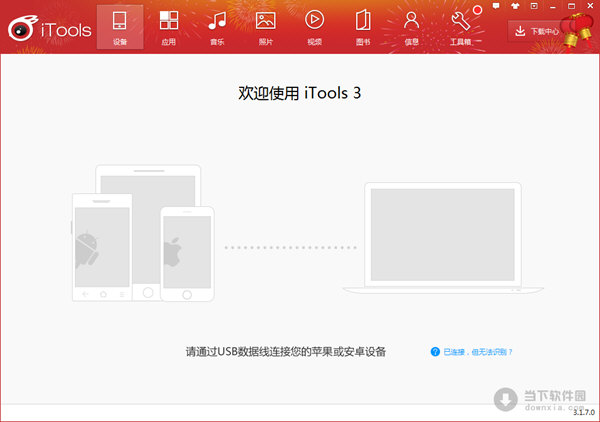600x422 pixels.
Task: Click the iTools logo
Action: (x=50, y=29)
